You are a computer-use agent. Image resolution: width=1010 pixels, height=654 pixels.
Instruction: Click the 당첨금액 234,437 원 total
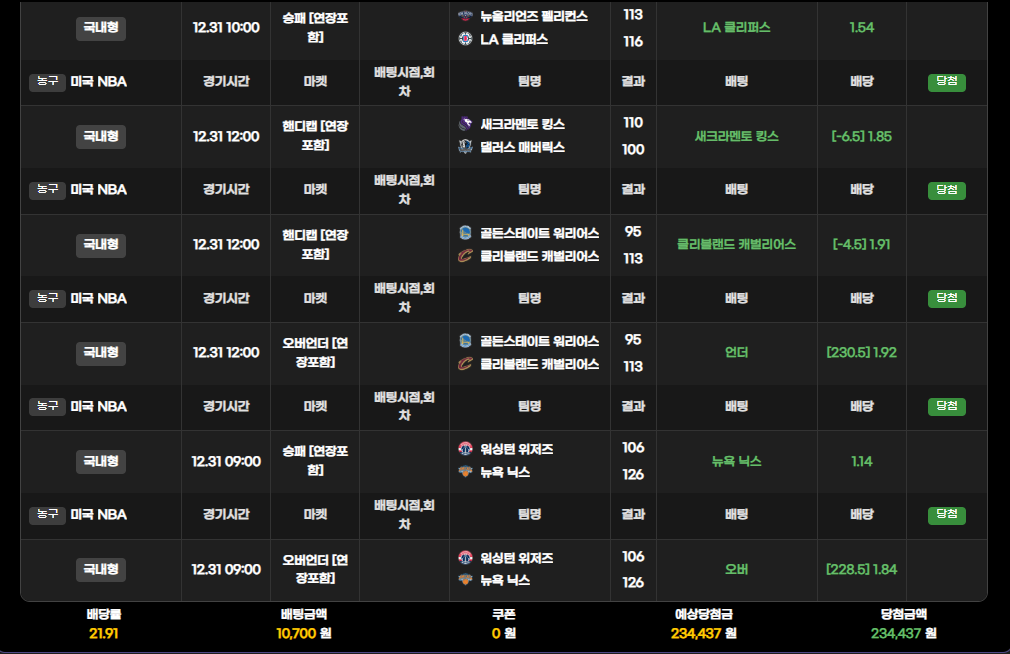coord(903,633)
